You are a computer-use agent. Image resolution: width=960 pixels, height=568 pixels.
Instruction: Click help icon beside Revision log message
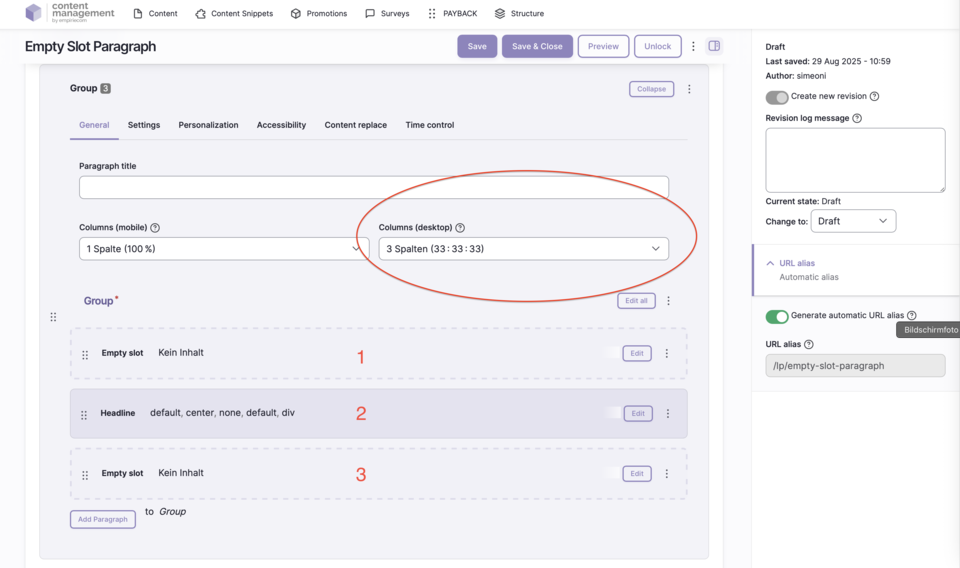pos(857,118)
